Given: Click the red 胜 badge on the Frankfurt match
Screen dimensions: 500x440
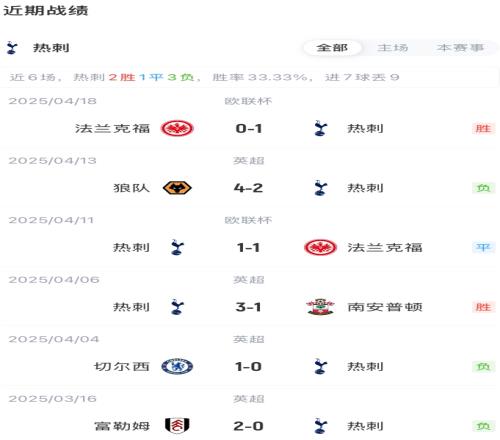Looking at the screenshot, I should coord(483,128).
